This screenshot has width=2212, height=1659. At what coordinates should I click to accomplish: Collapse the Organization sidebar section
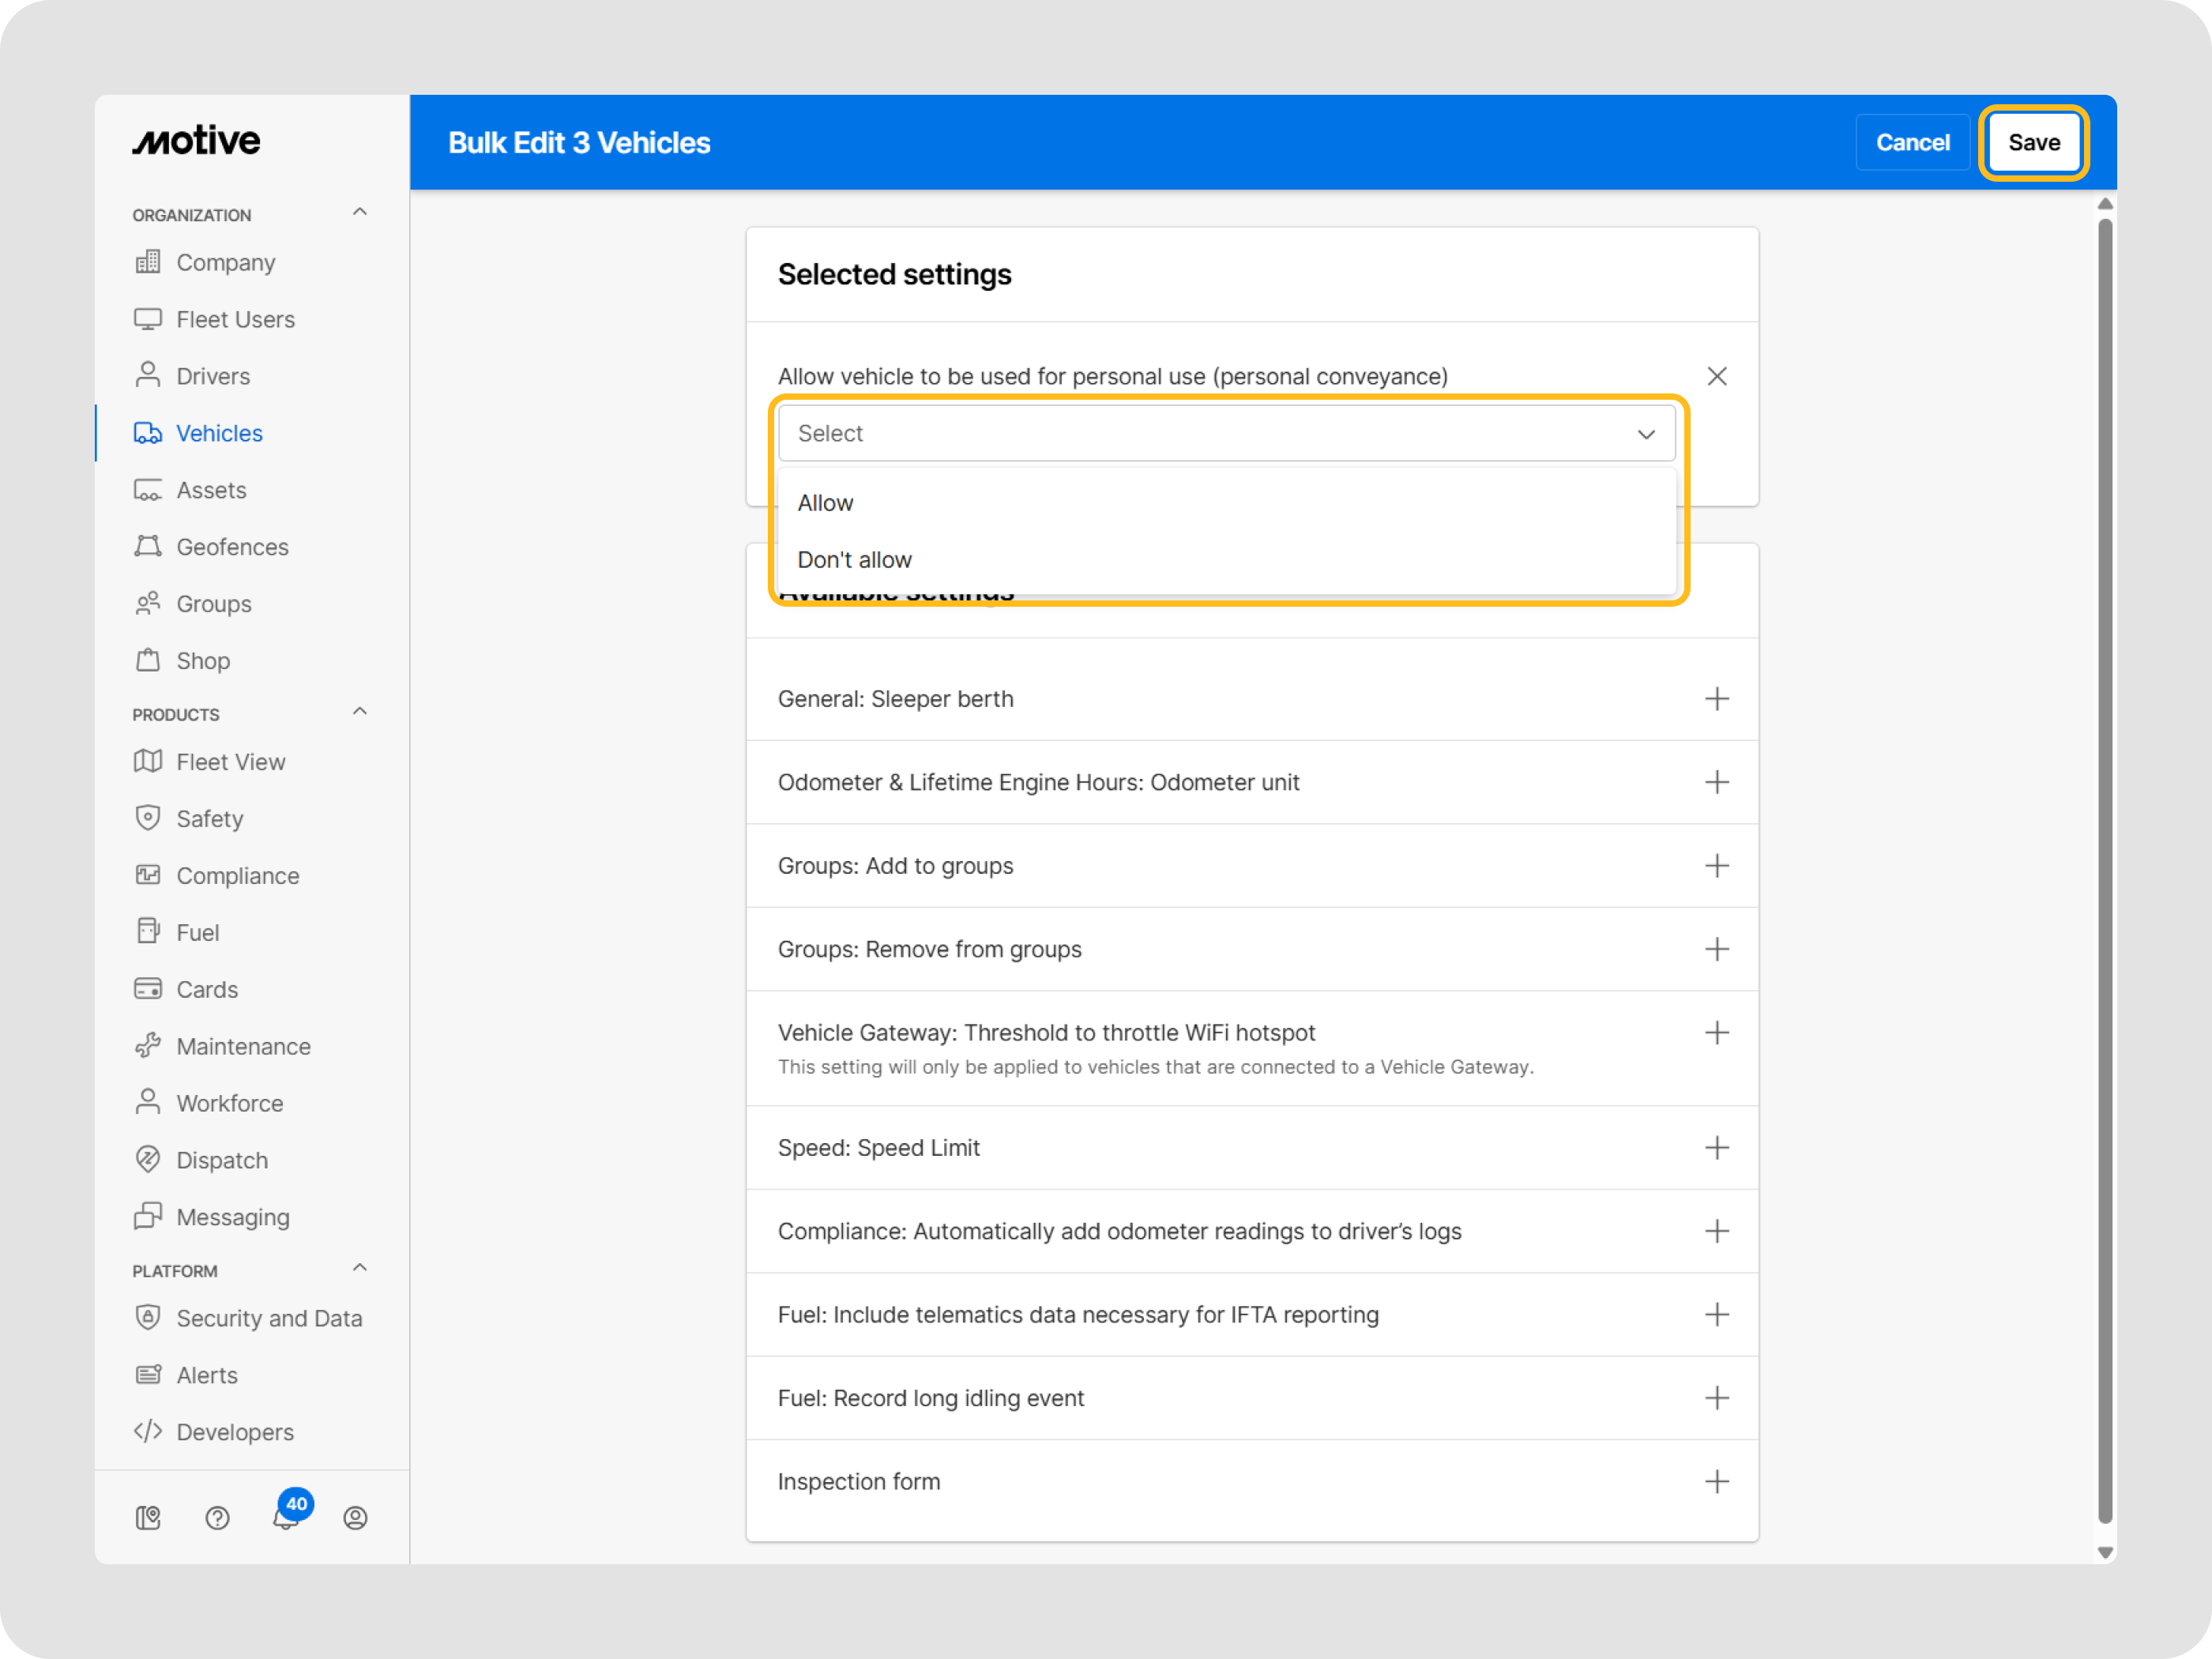click(360, 212)
